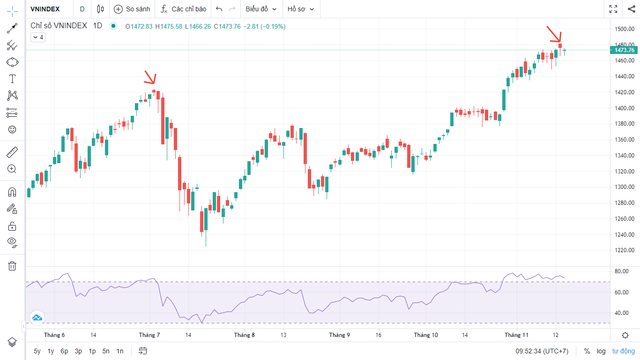Enter fullscreen chart mode
640x360 pixels.
click(613, 9)
